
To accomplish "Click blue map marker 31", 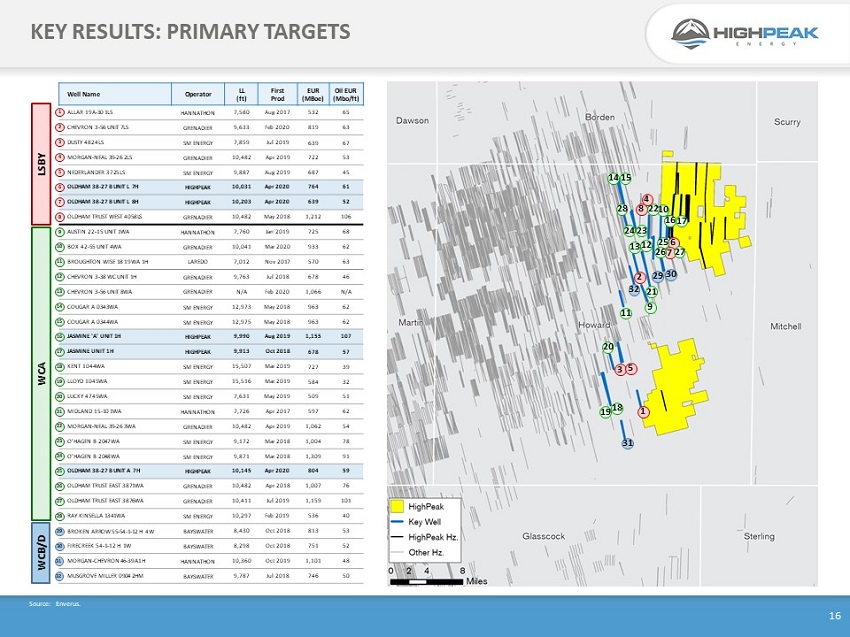I will click(627, 443).
